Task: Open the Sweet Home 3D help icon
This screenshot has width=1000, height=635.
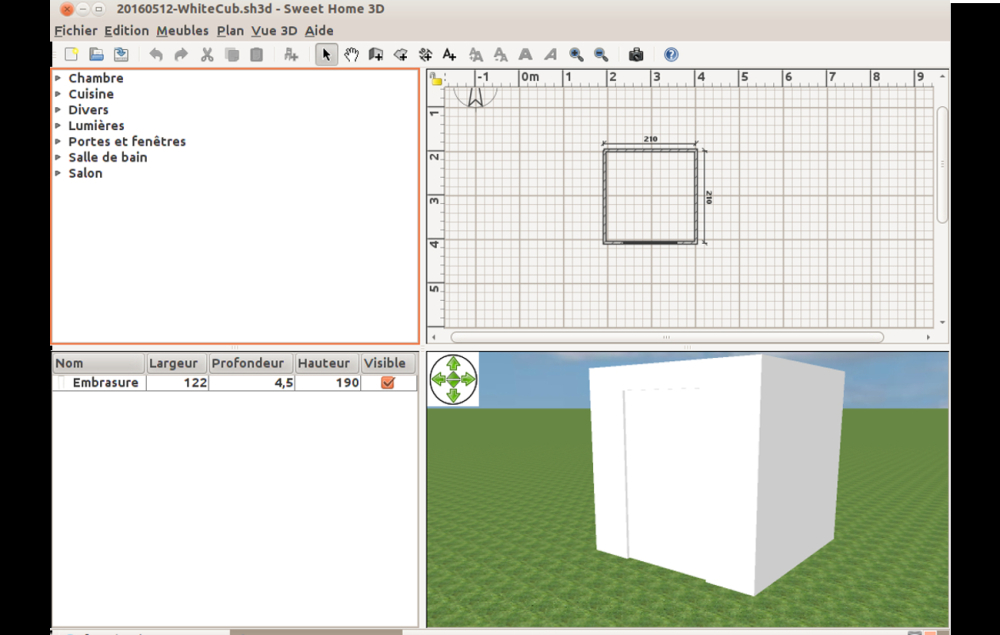Action: (671, 55)
